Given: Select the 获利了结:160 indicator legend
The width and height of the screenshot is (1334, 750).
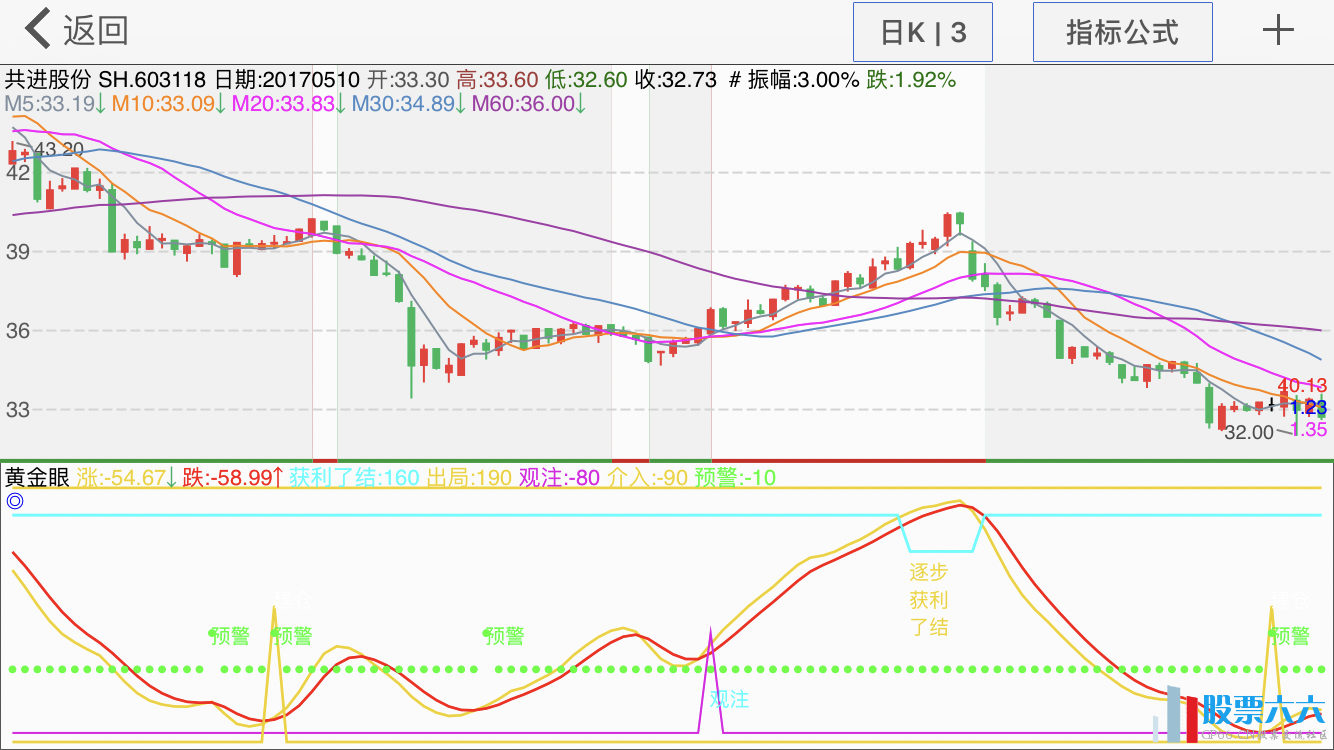Looking at the screenshot, I should coord(354,478).
